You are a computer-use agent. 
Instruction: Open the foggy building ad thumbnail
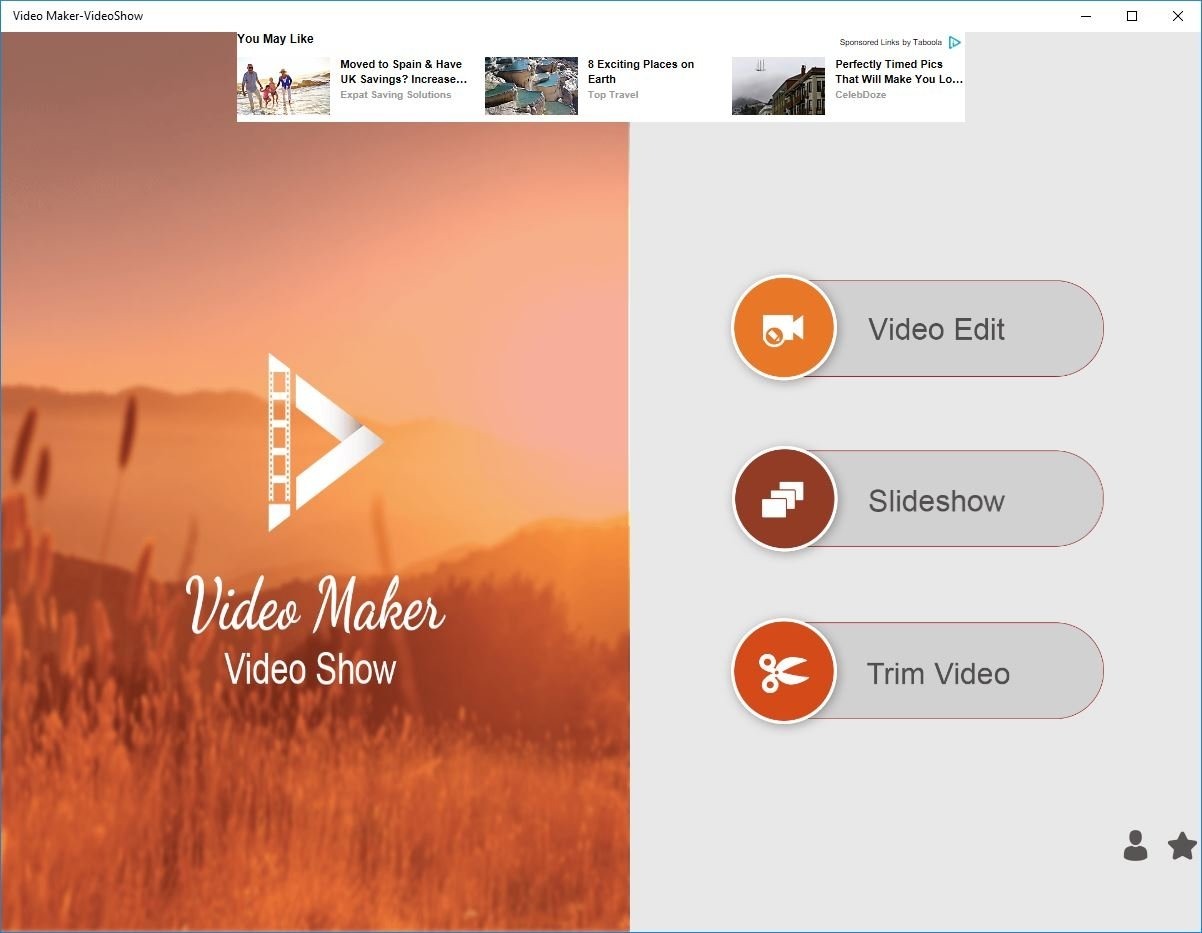778,86
